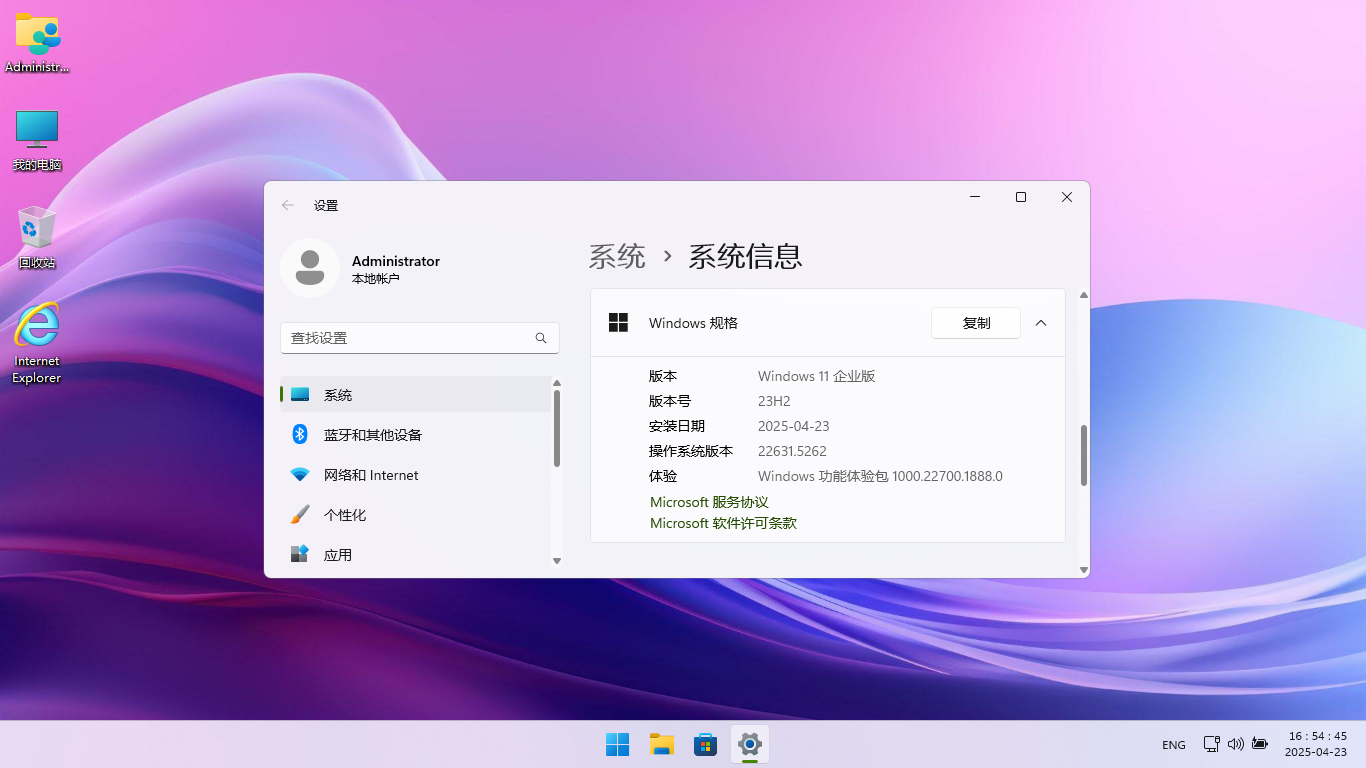Select 蓝牙和其他设备 in the sidebar
This screenshot has width=1366, height=768.
point(415,435)
